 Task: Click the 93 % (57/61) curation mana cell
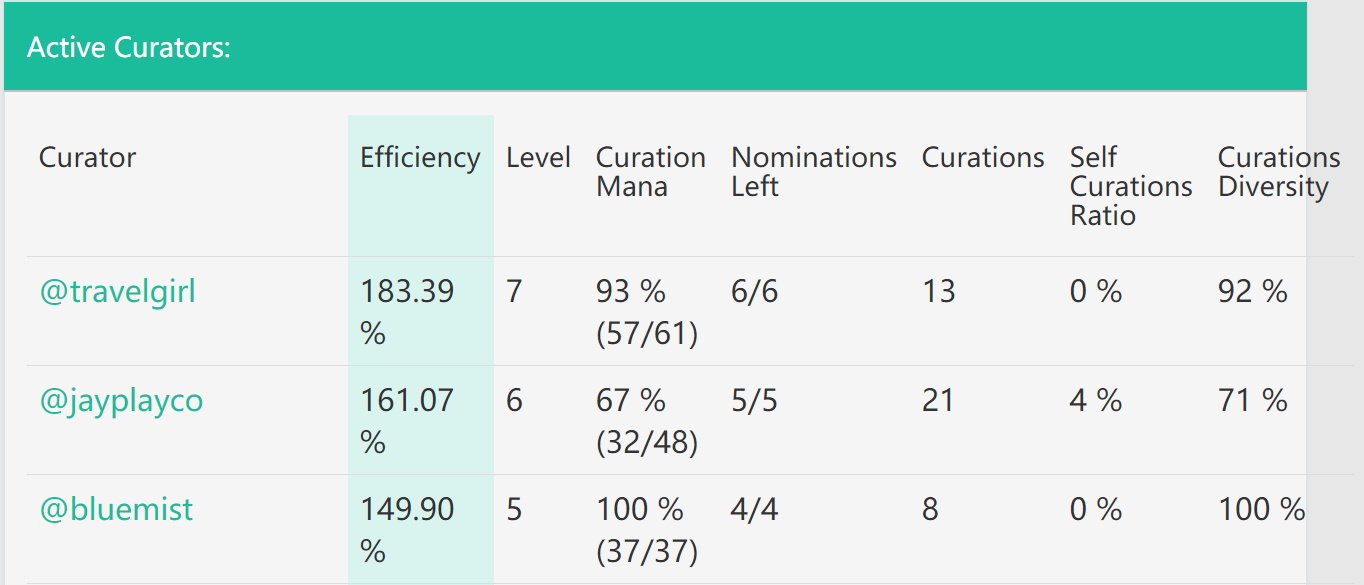[646, 311]
